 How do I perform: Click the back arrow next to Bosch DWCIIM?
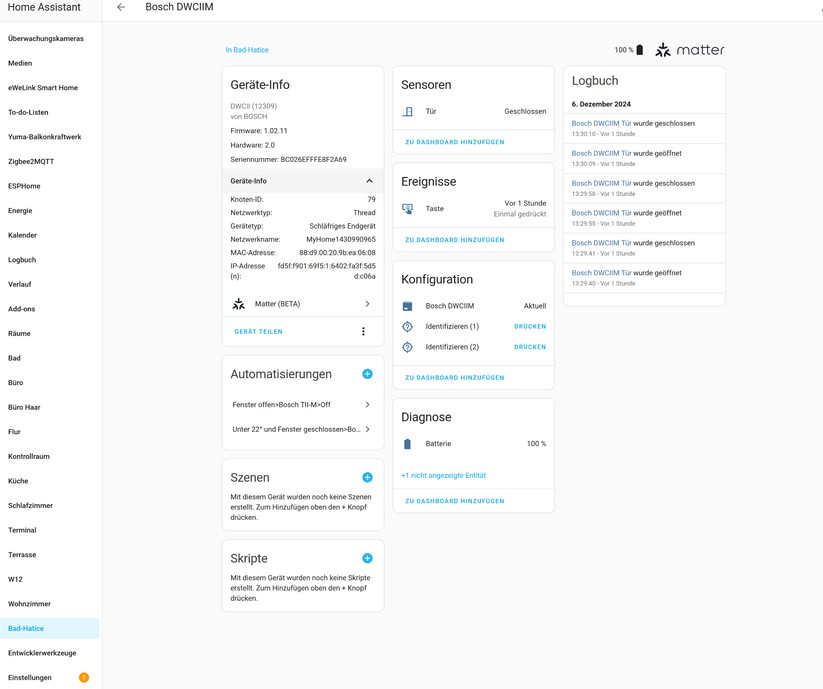pos(119,7)
